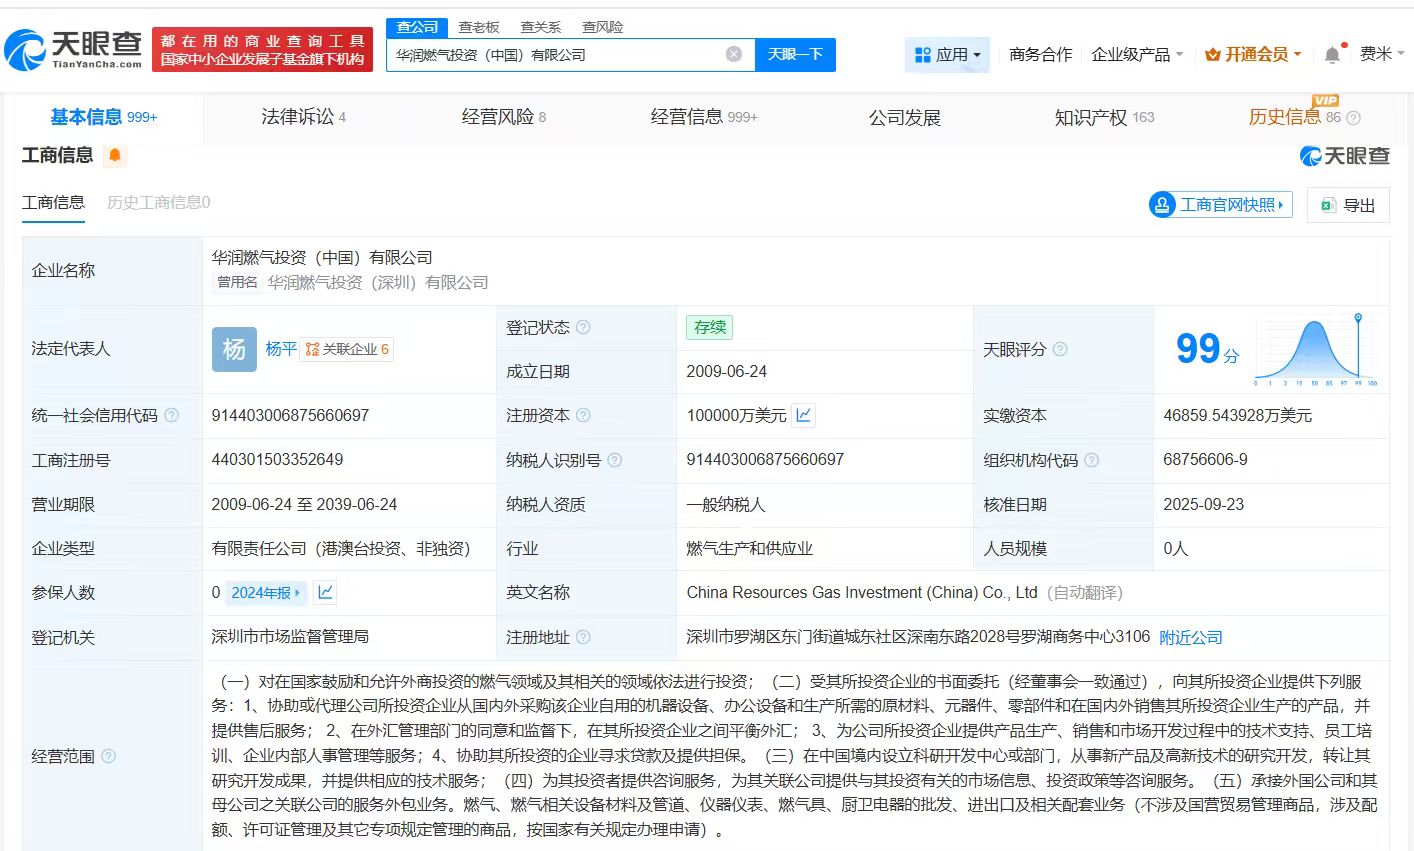
Task: Expand the 企业级产品 dropdown
Action: click(1137, 55)
